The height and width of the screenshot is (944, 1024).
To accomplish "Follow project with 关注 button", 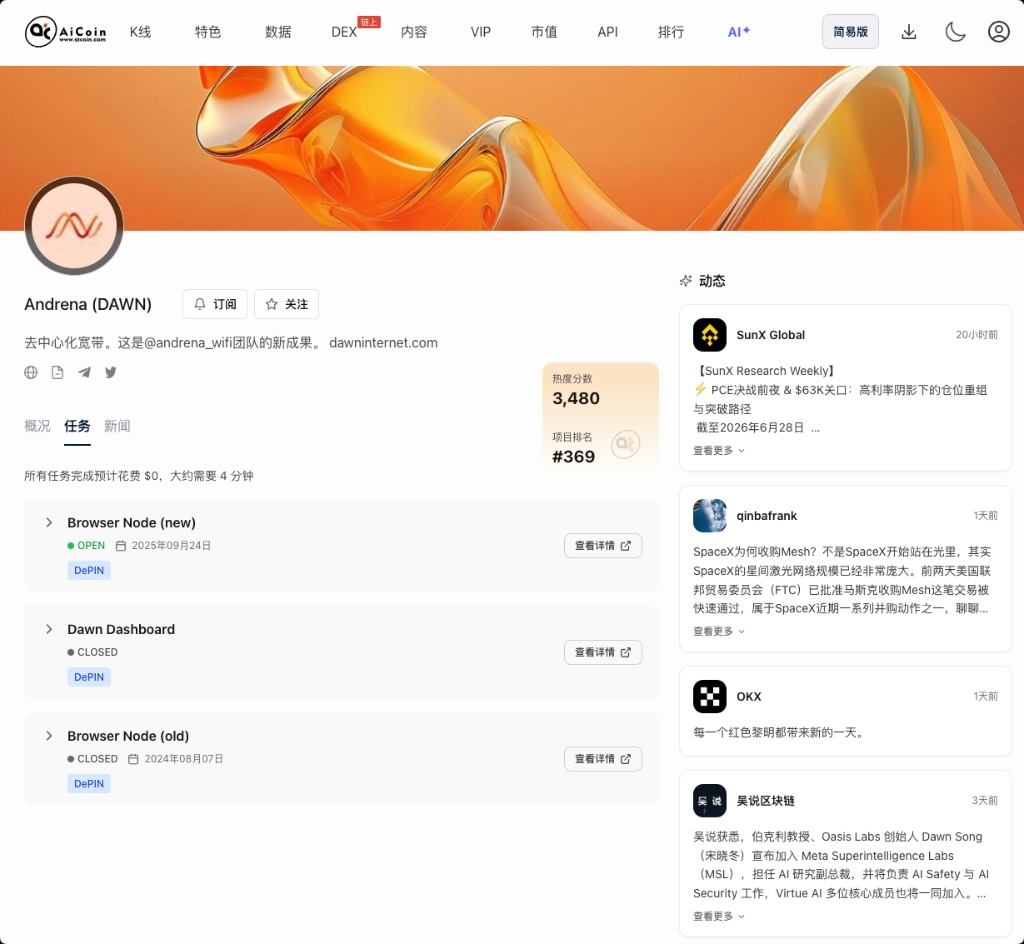I will [286, 304].
